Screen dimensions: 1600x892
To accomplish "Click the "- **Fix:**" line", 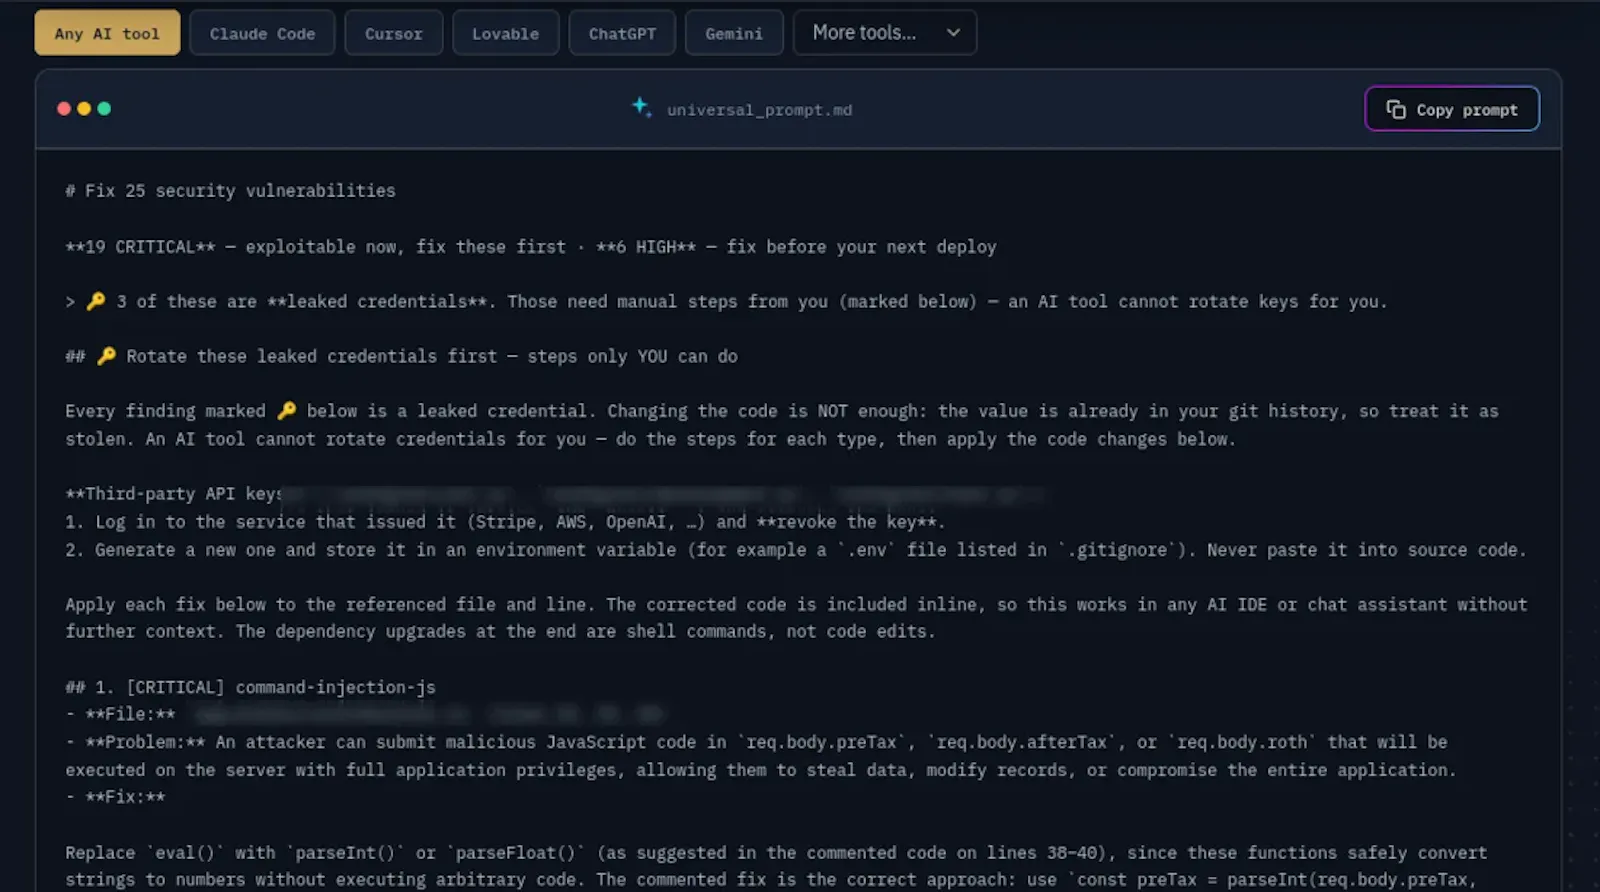I will 115,797.
